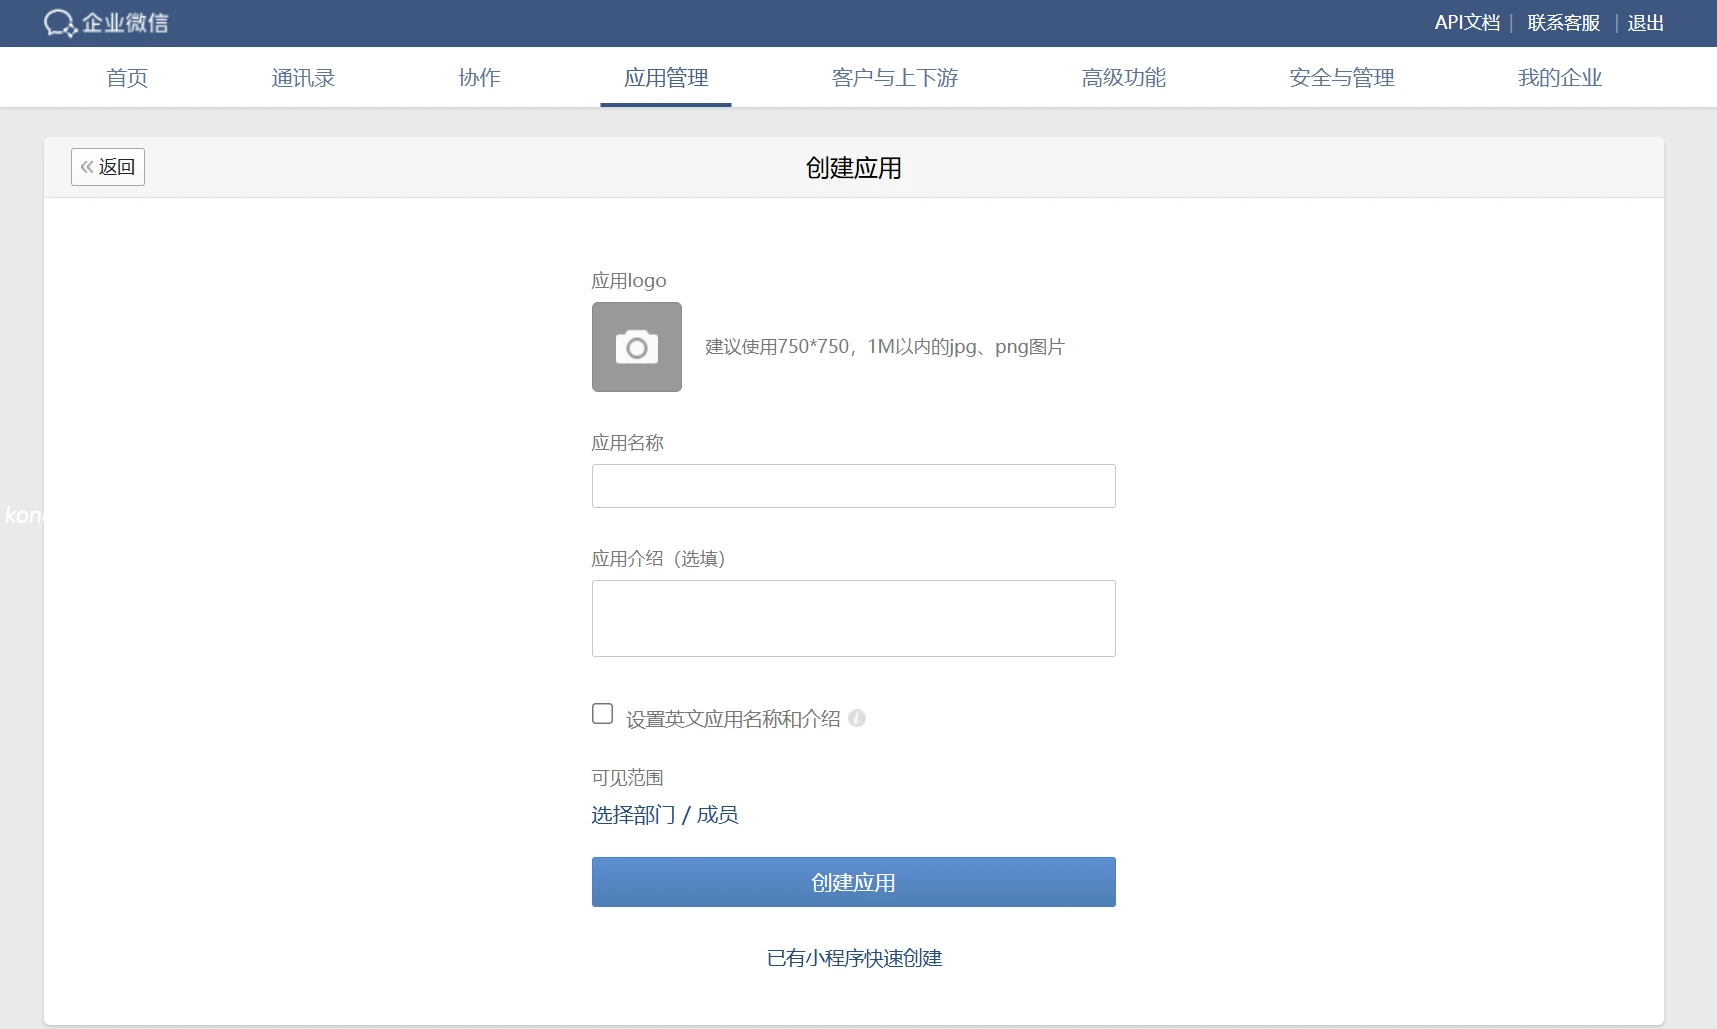Upload app logo via camera icon

click(637, 347)
